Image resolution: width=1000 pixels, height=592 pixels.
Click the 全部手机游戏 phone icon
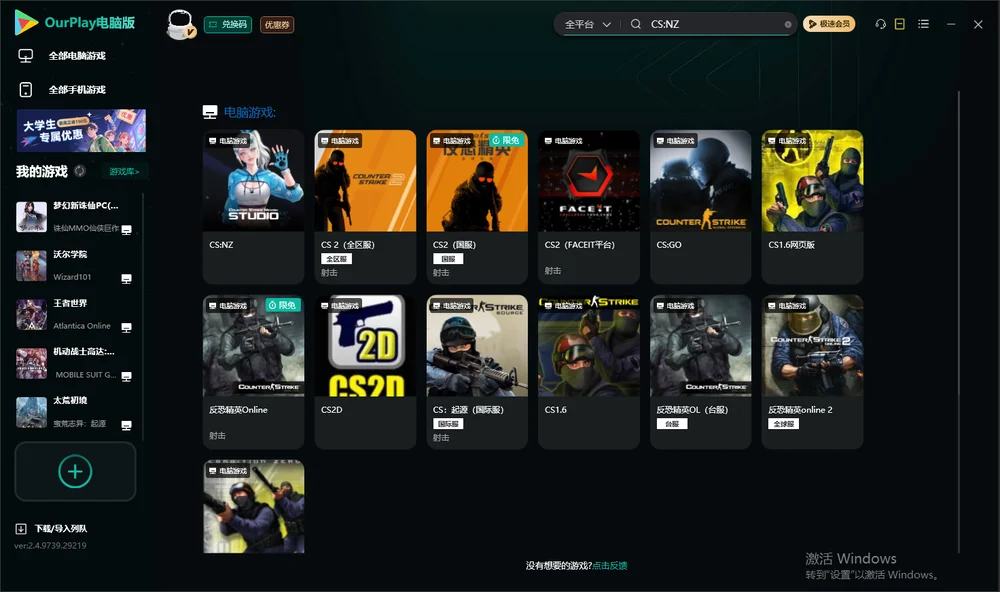tap(26, 89)
